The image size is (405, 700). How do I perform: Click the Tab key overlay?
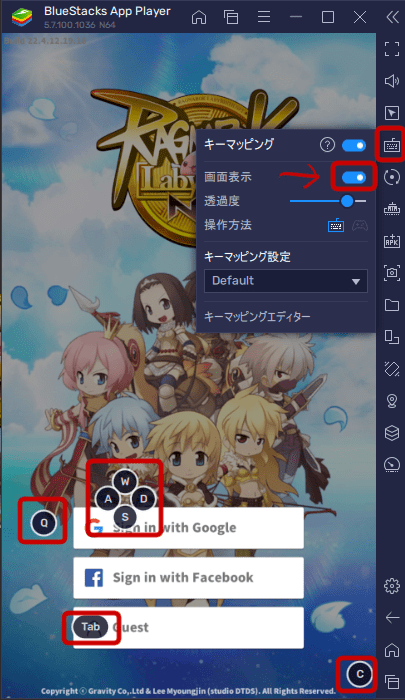click(x=91, y=627)
